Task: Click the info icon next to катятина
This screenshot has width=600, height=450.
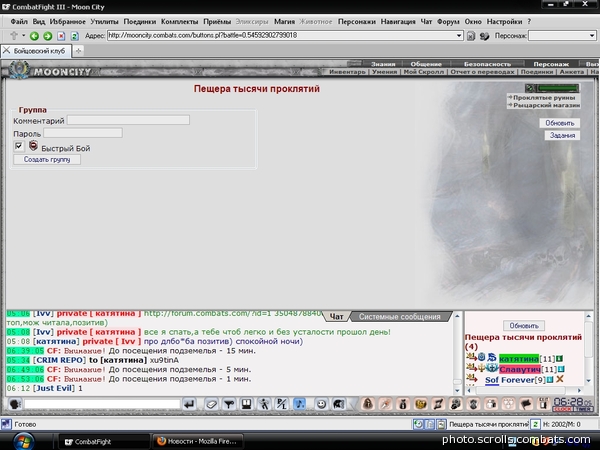Action: point(559,359)
